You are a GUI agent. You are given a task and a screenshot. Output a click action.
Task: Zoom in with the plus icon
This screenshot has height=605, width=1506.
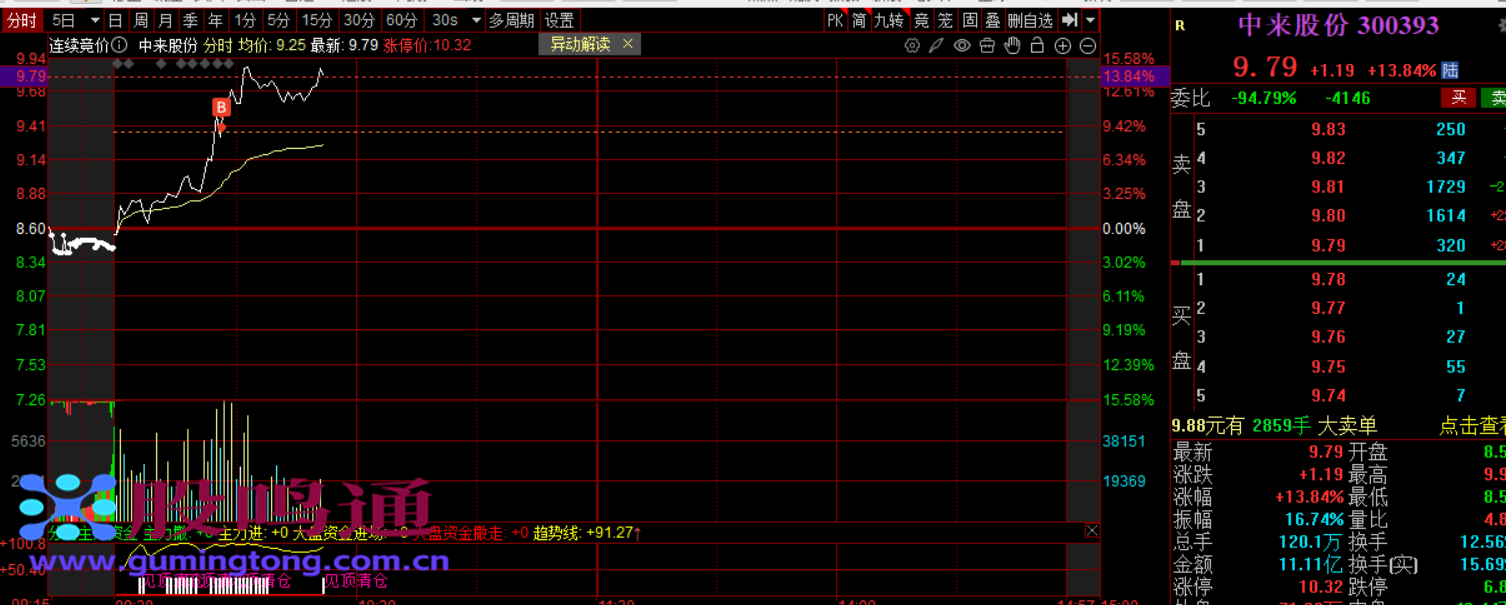(1063, 45)
